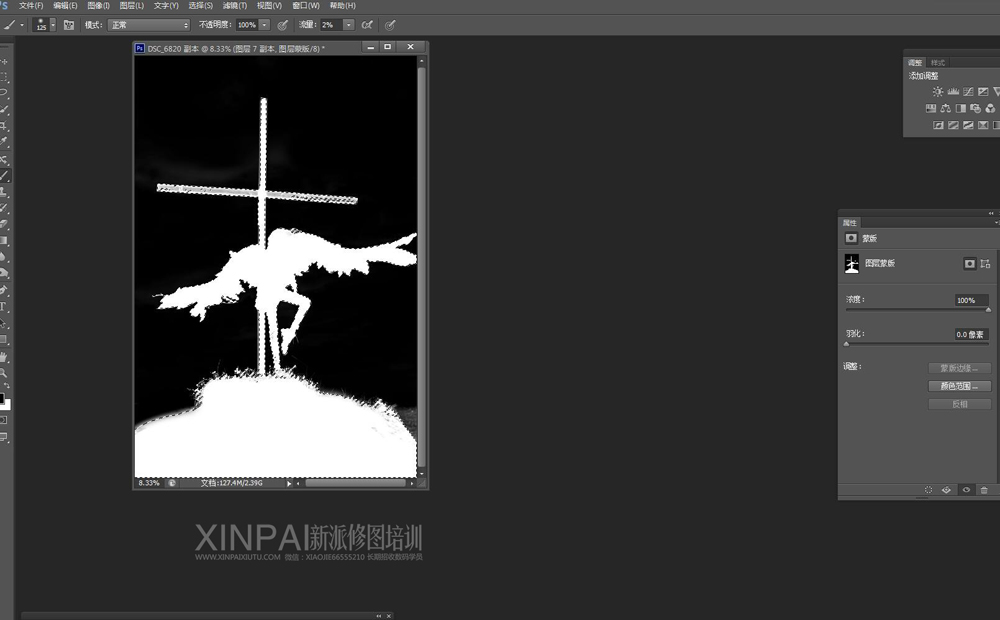Viewport: 1000px width, 620px height.
Task: Select the Eraser tool
Action: pyautogui.click(x=4, y=225)
